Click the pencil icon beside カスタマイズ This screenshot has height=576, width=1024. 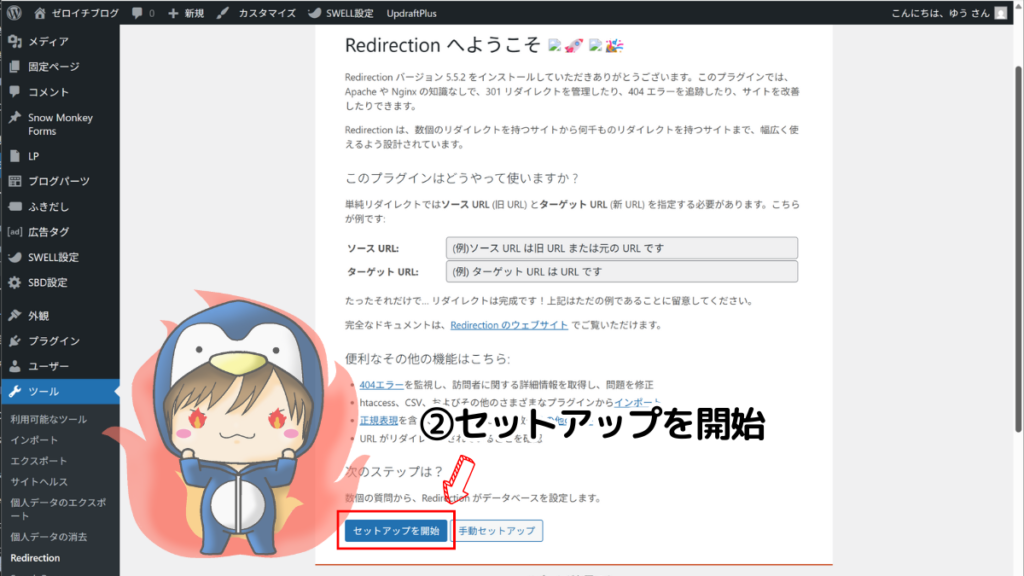(223, 13)
